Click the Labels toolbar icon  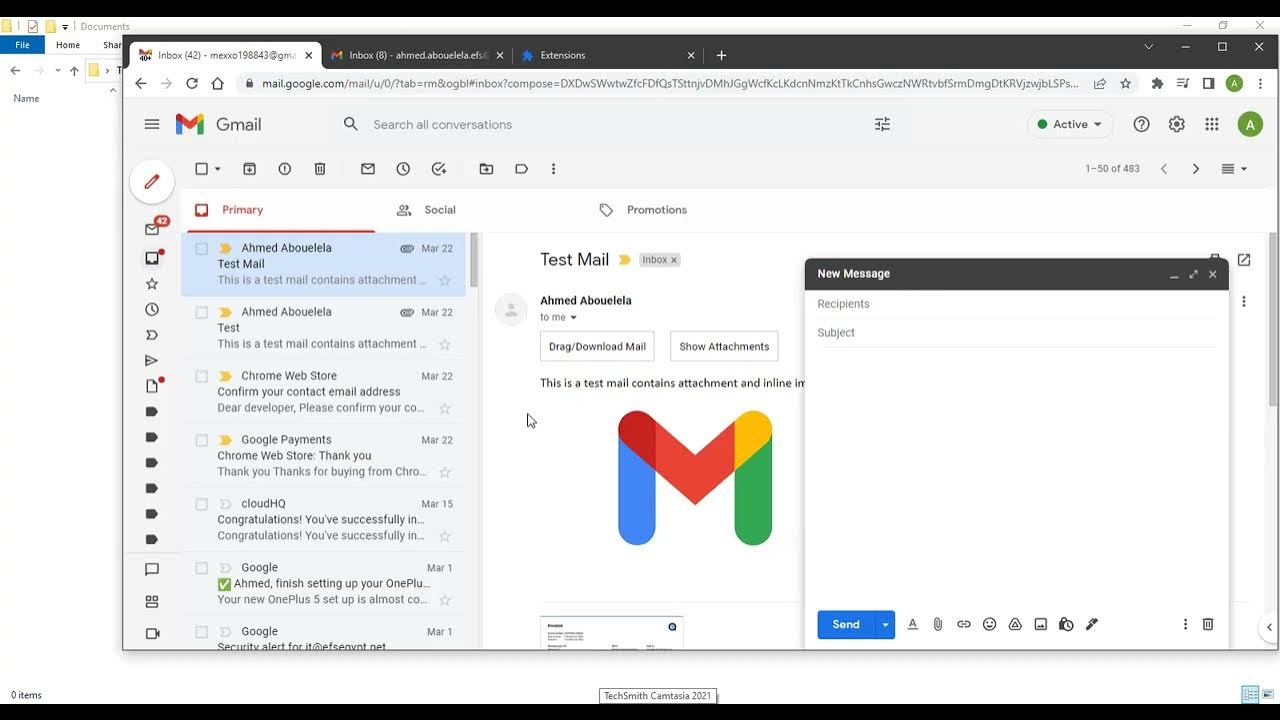tap(521, 169)
